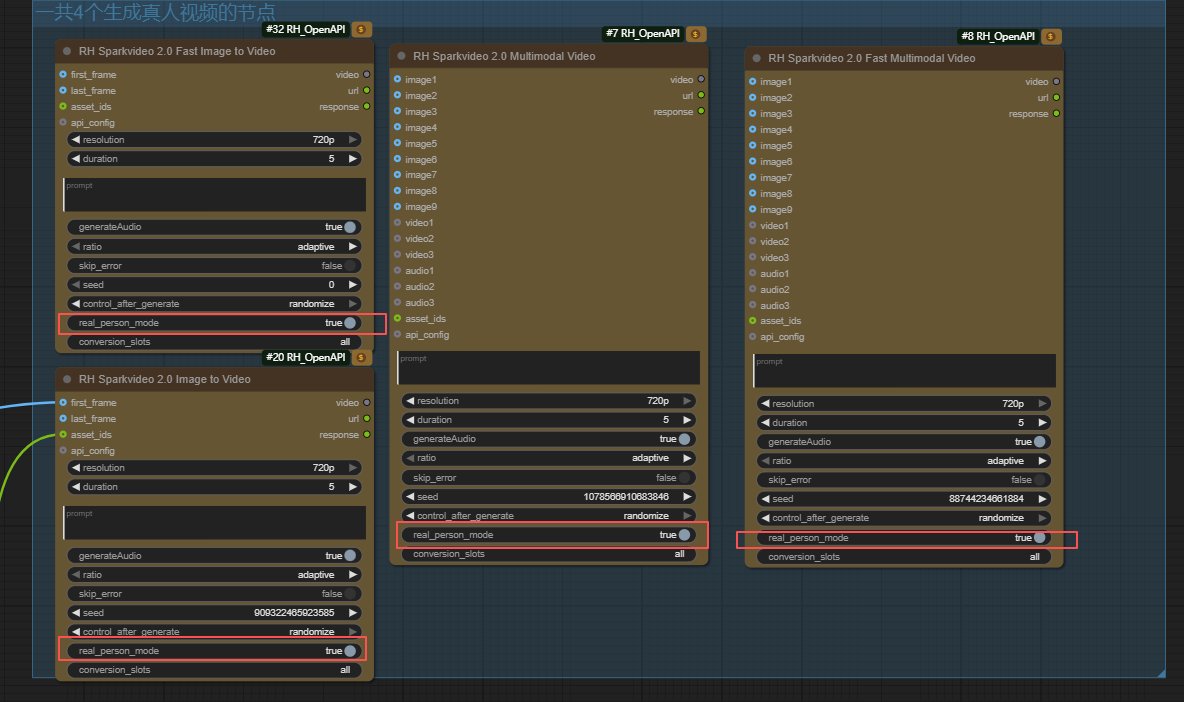Image resolution: width=1184 pixels, height=702 pixels.
Task: Toggle generateAudio on node #8
Action: point(904,442)
